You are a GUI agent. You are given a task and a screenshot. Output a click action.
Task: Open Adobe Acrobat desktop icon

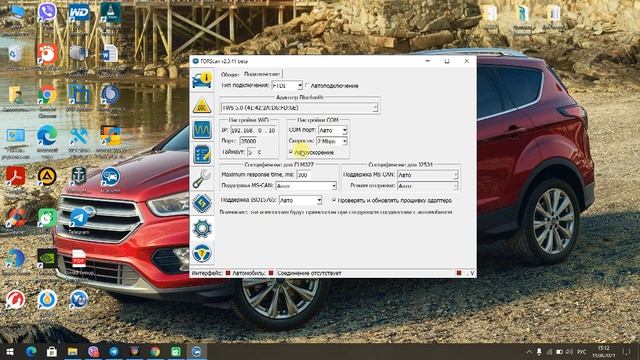[x=16, y=176]
